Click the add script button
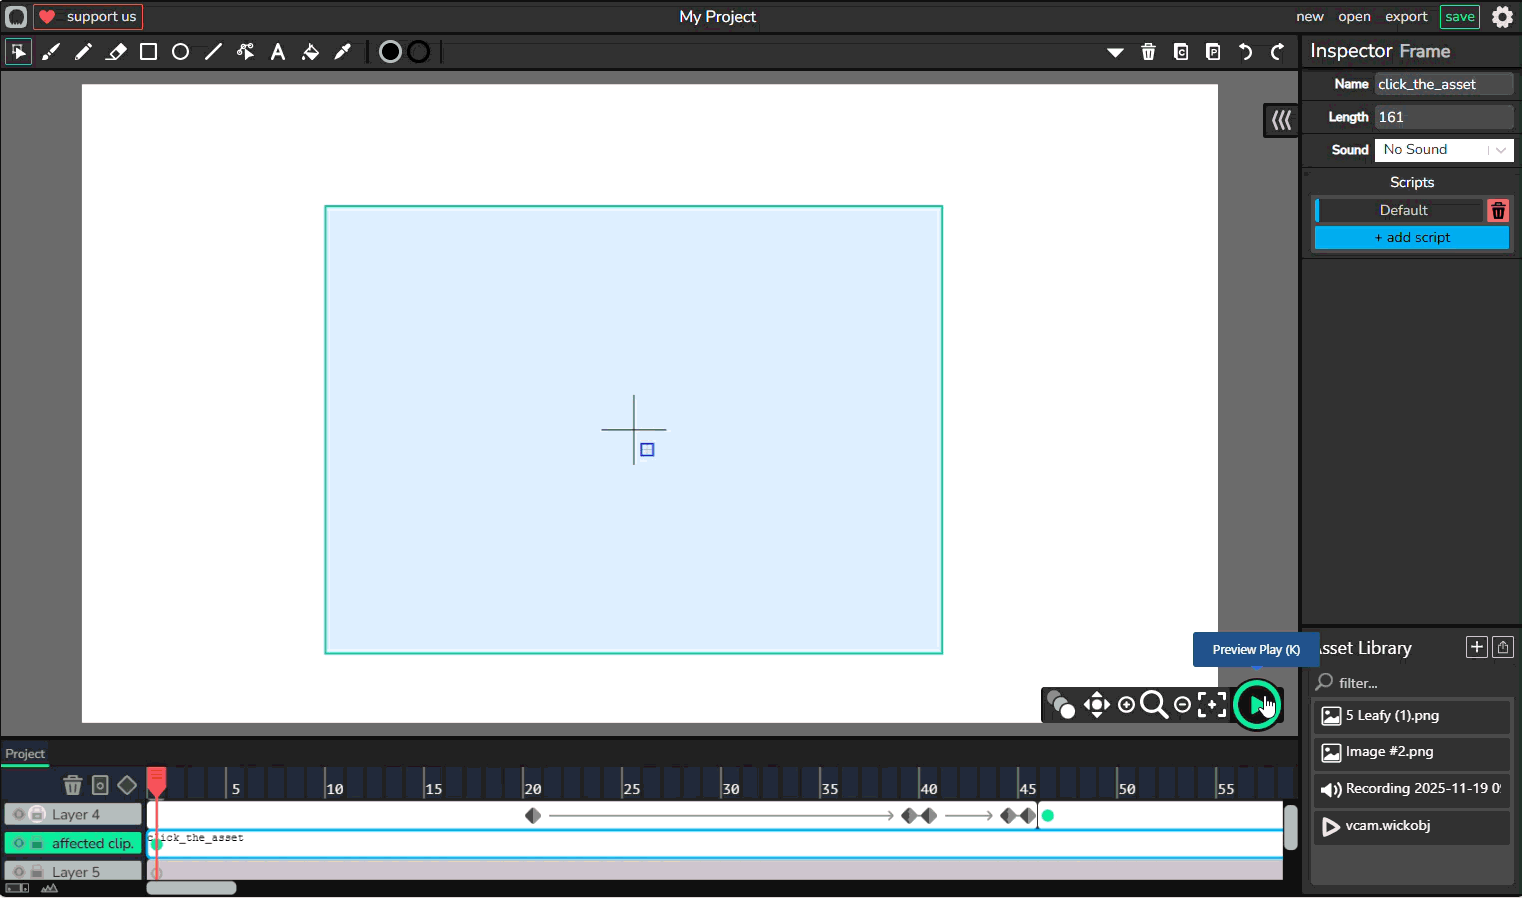1522x898 pixels. tap(1411, 238)
